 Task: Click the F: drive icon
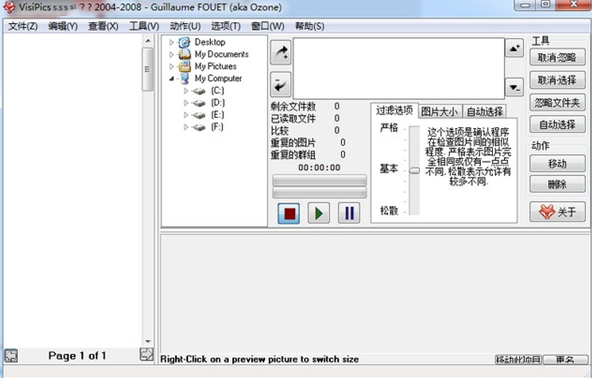(x=199, y=127)
